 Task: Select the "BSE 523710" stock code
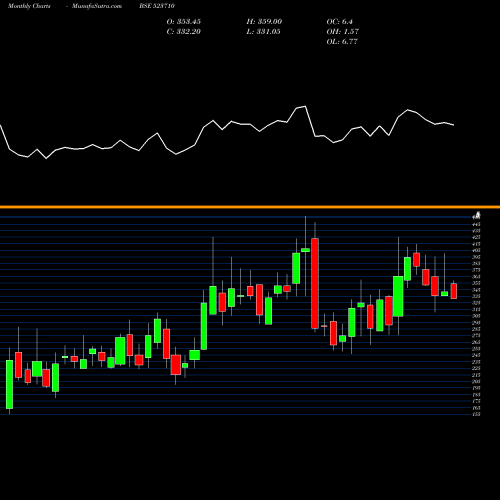[x=157, y=6]
